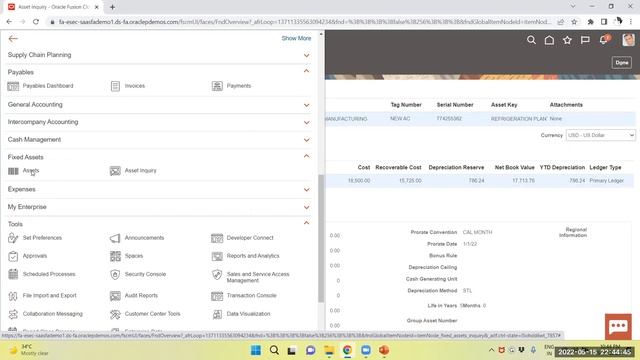Open Customer Center Tools

[x=152, y=314]
